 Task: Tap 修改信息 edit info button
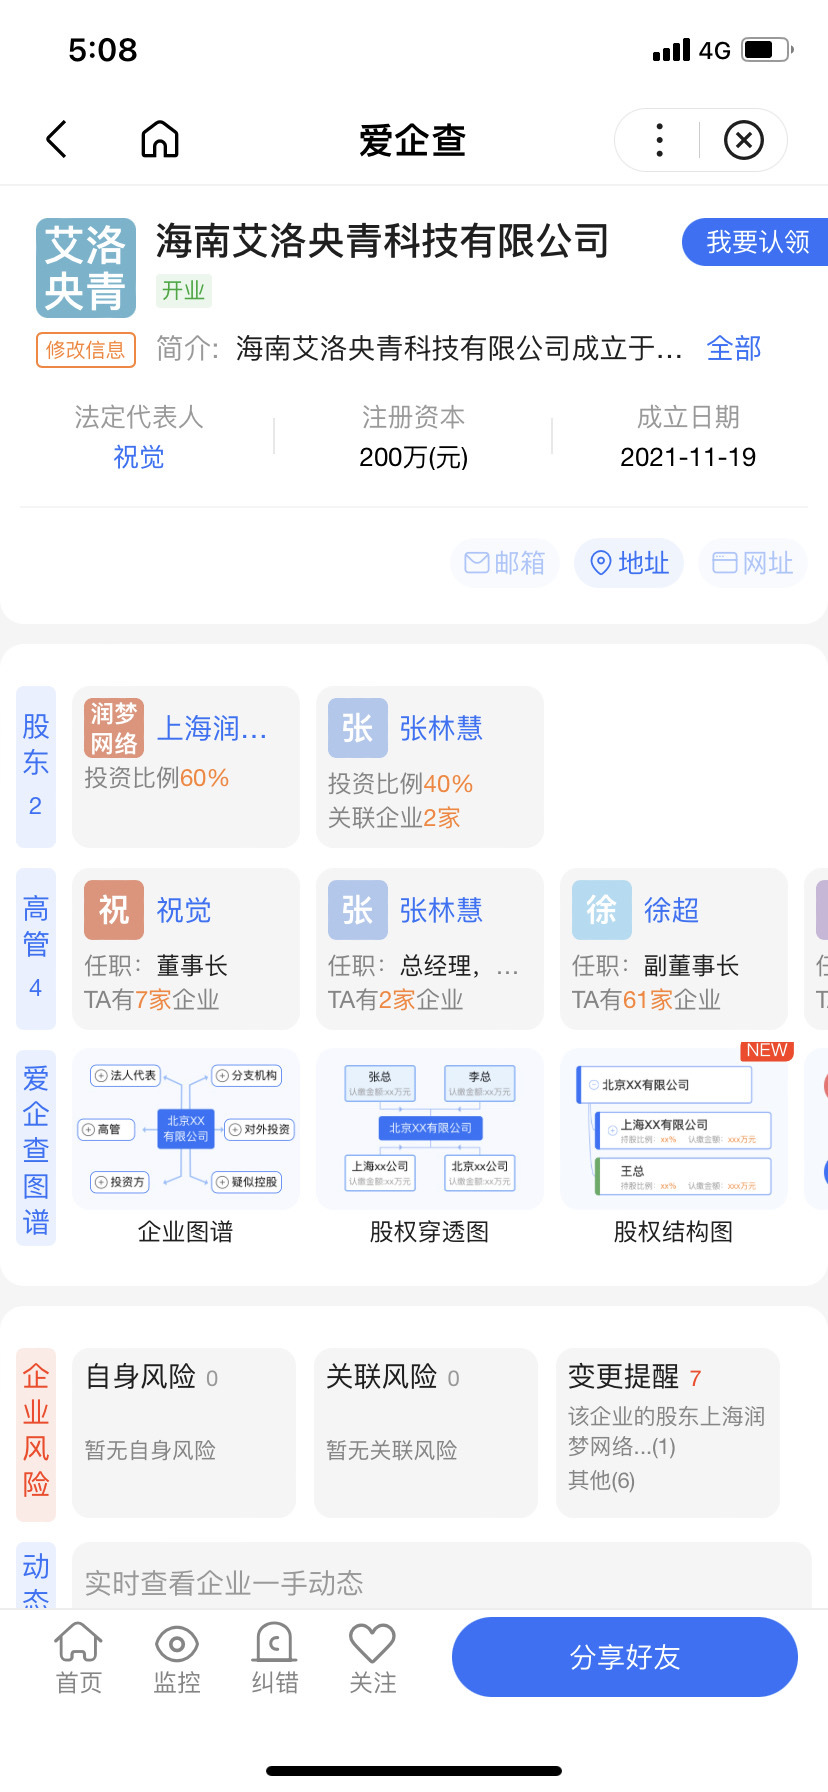[86, 350]
